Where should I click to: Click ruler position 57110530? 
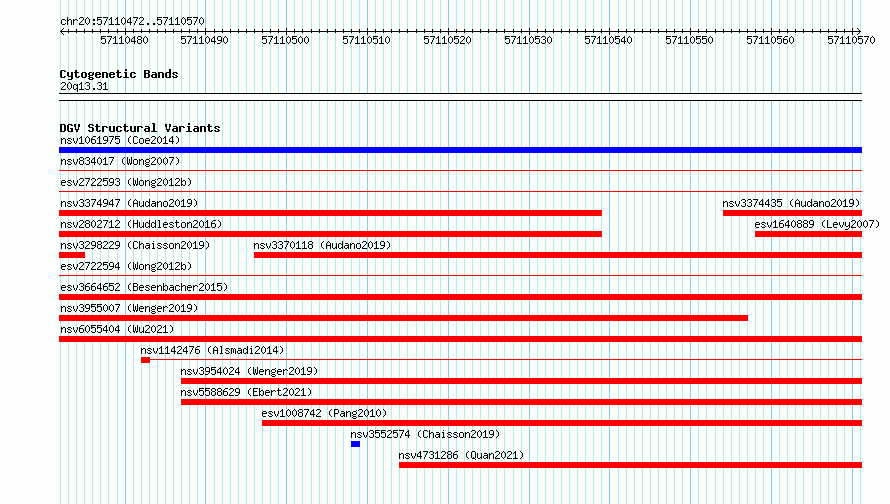528,40
